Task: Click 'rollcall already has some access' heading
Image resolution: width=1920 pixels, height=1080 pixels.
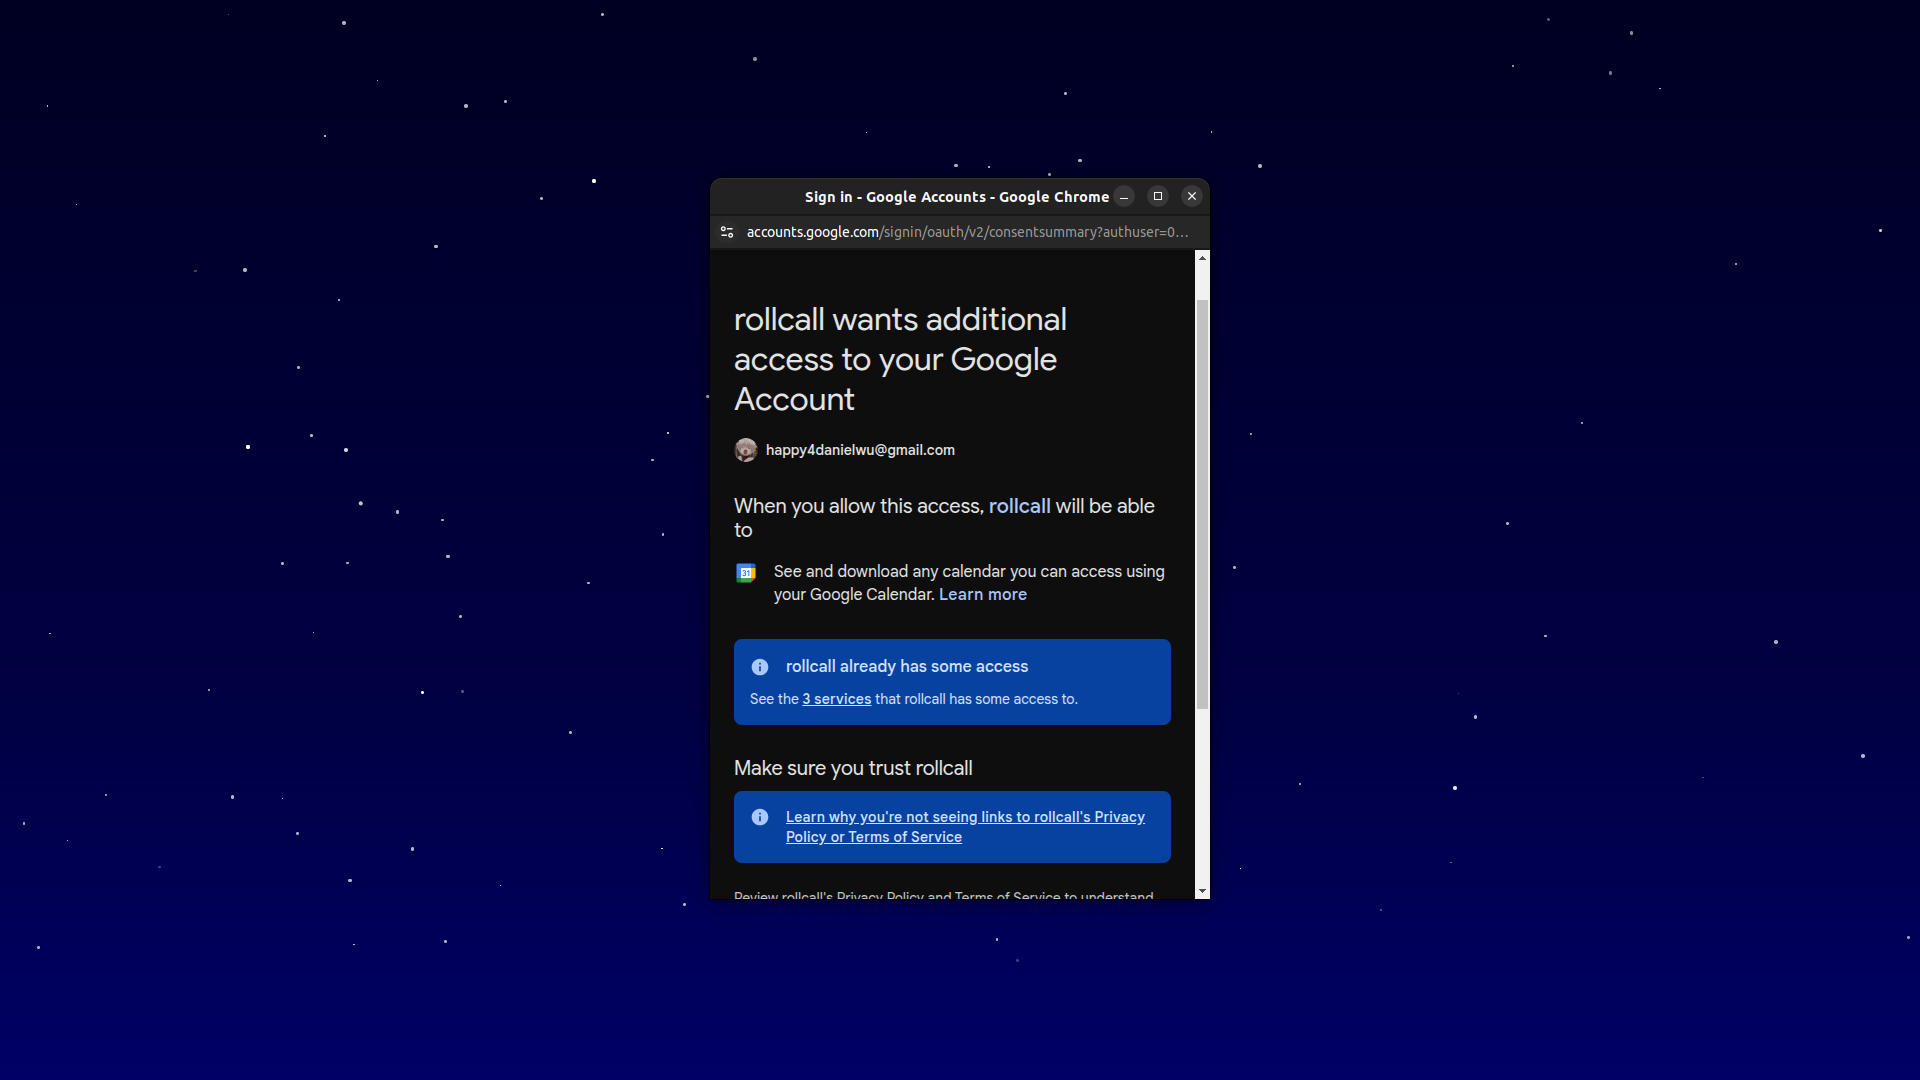Action: tap(906, 667)
